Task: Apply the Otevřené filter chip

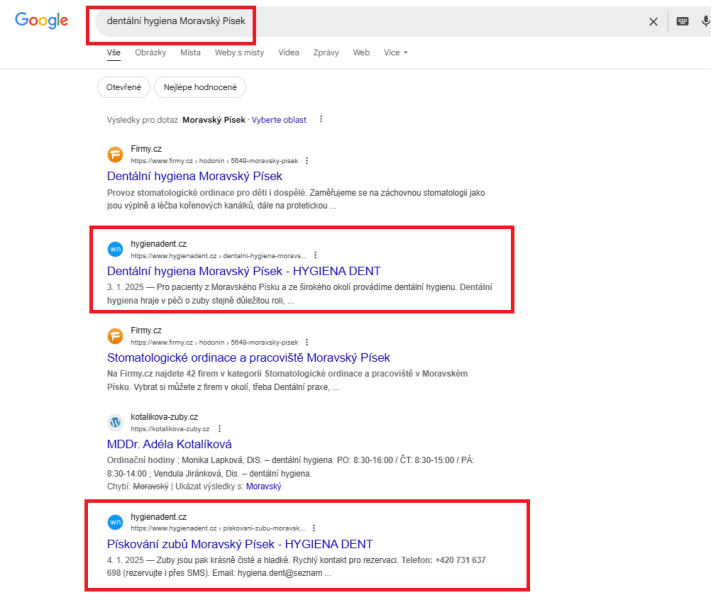Action: (123, 87)
